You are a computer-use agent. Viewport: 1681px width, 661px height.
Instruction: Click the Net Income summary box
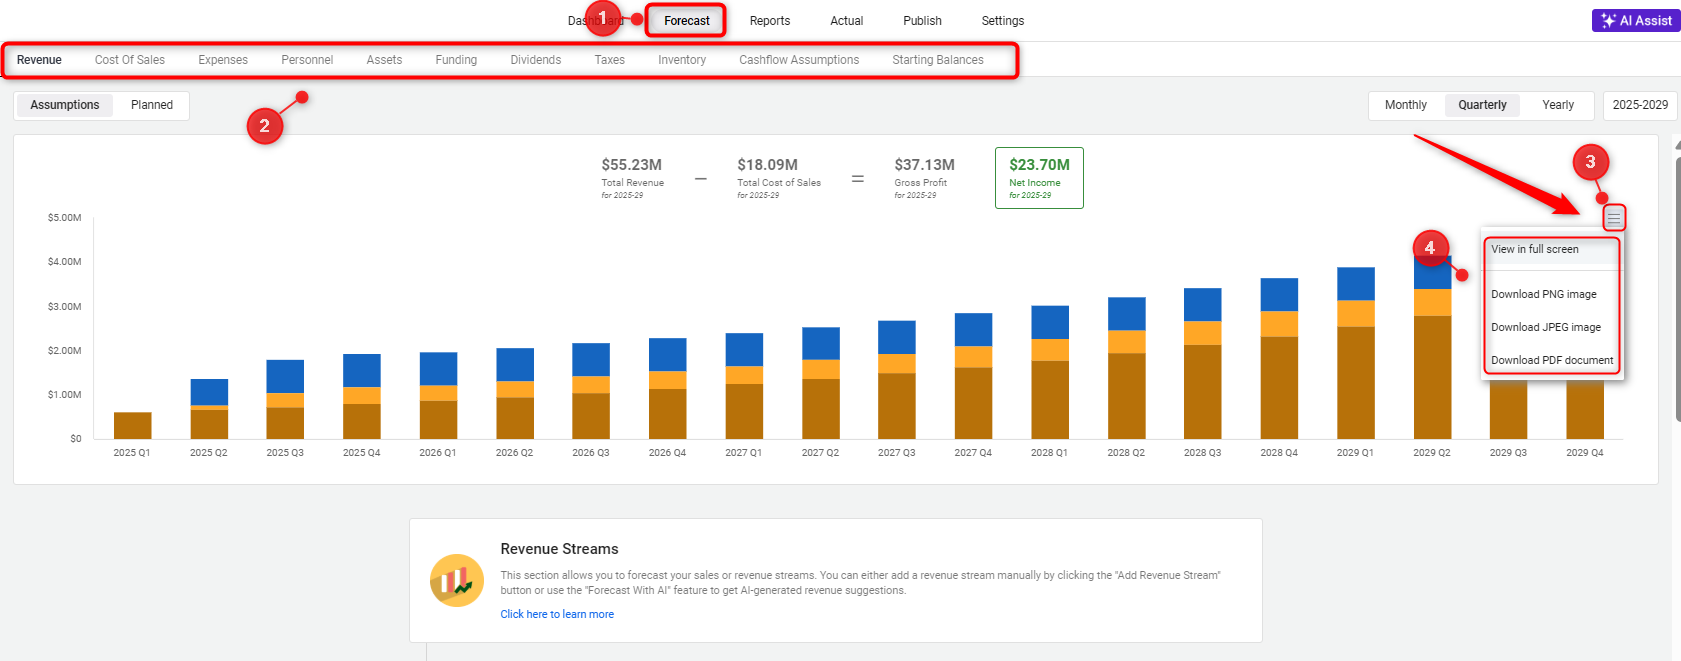1039,178
